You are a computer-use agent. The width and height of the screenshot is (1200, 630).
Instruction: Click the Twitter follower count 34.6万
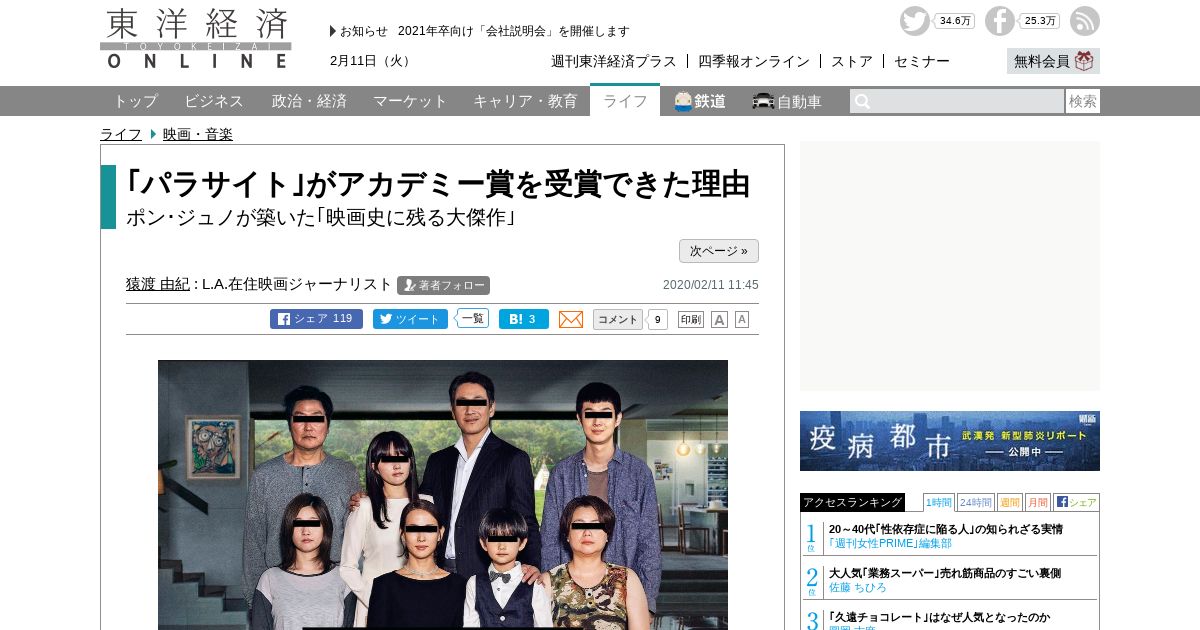click(955, 21)
